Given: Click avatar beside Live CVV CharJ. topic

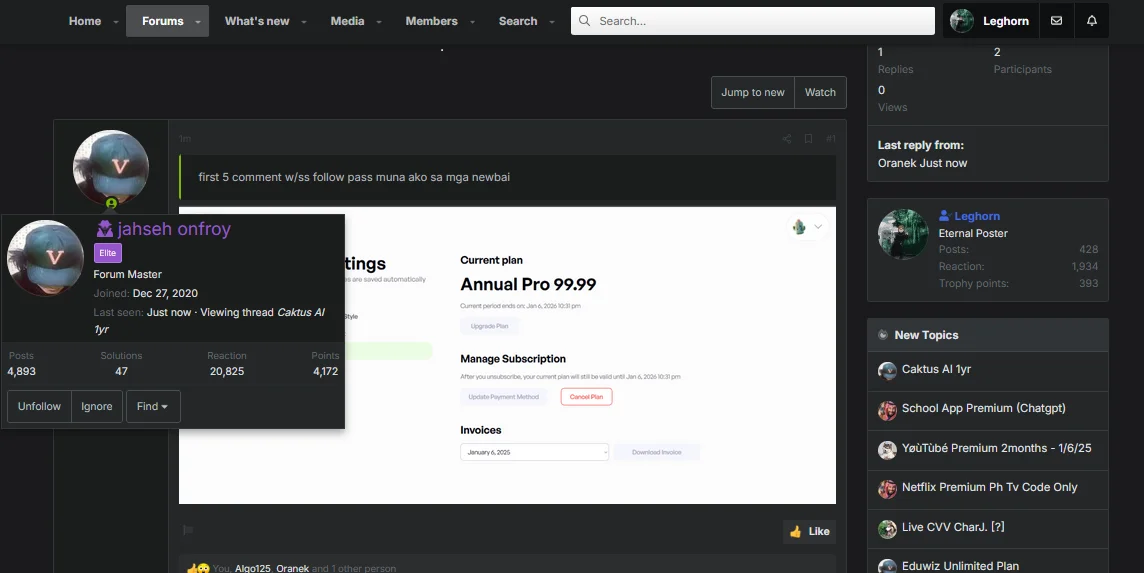Looking at the screenshot, I should pyautogui.click(x=887, y=528).
